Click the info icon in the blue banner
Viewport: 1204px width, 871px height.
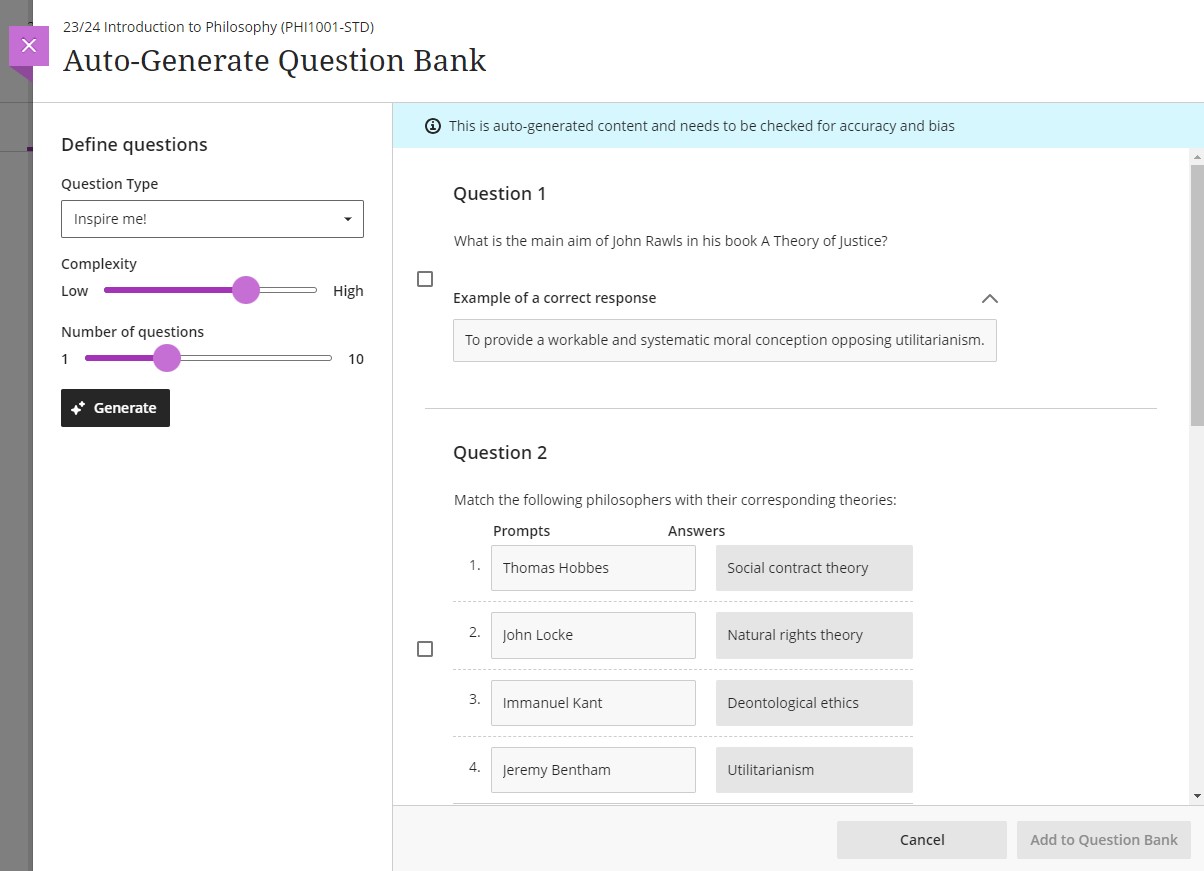click(432, 126)
